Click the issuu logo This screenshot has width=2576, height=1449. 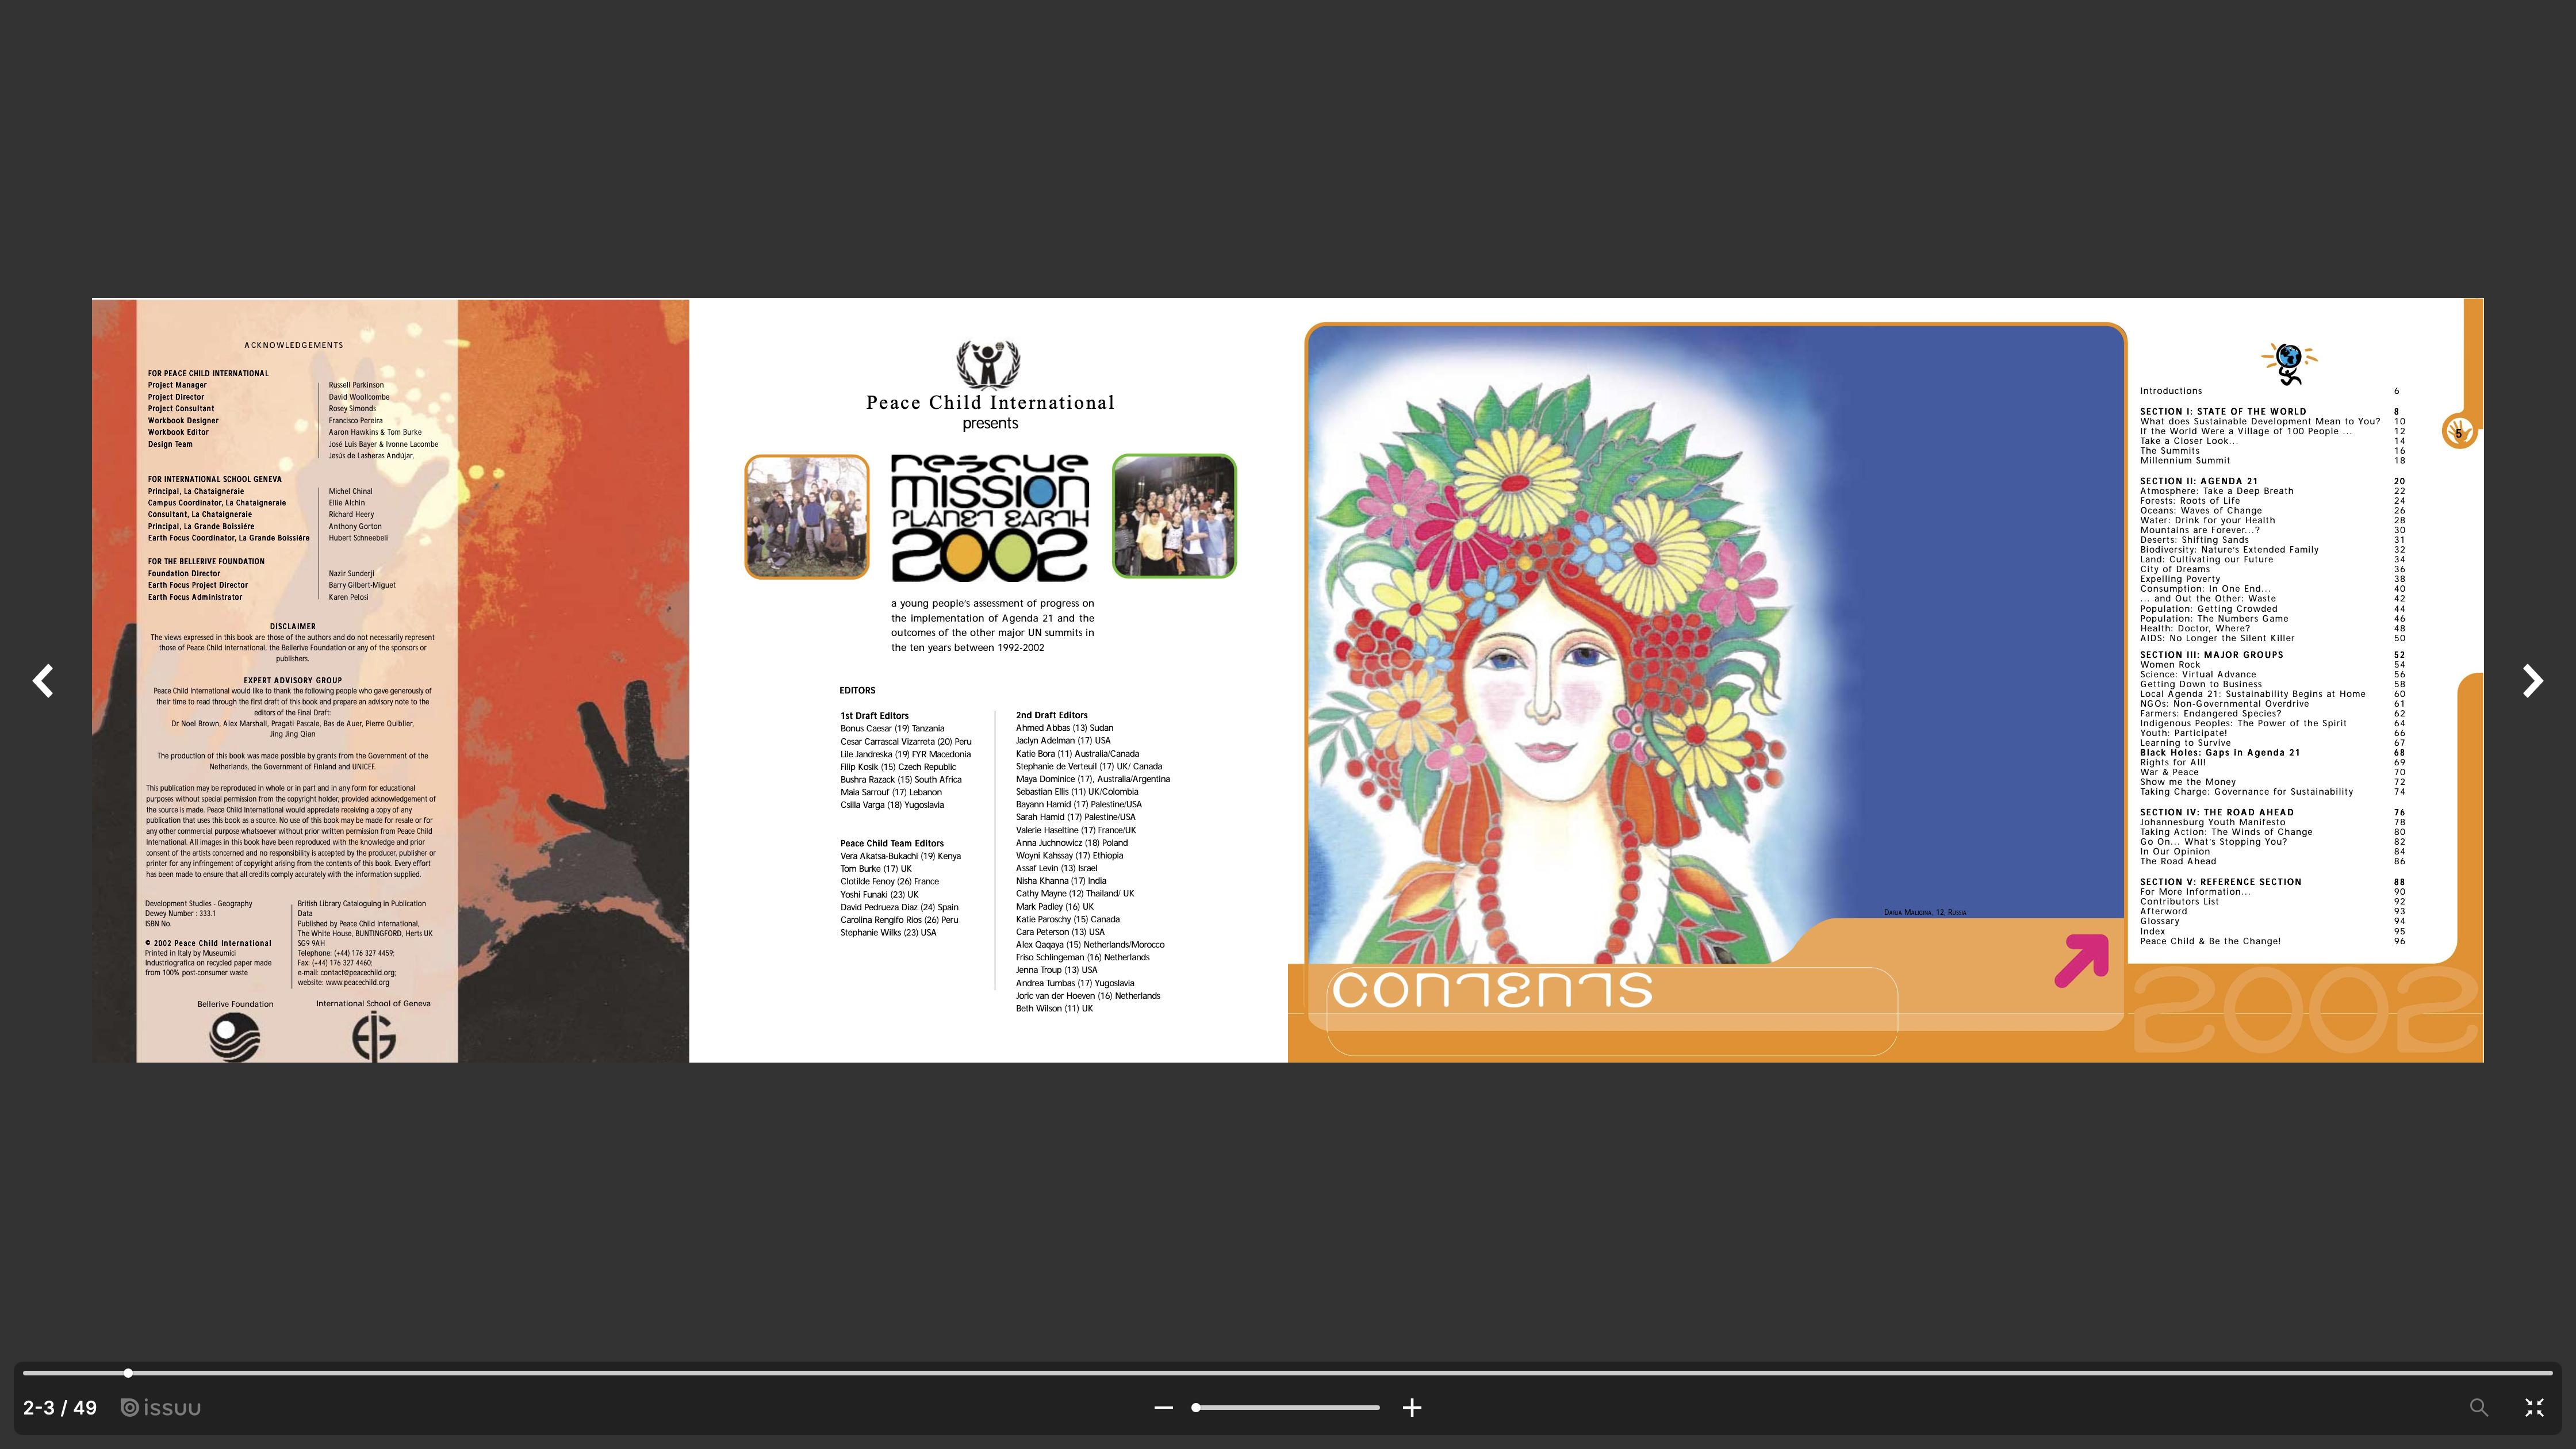point(161,1407)
